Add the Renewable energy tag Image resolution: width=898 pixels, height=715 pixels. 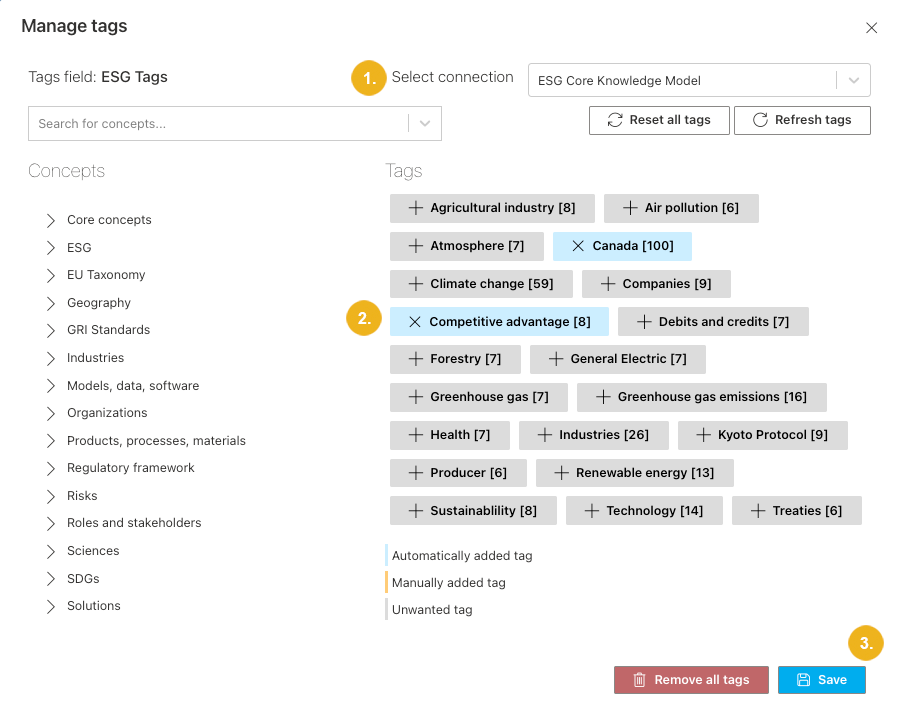561,473
